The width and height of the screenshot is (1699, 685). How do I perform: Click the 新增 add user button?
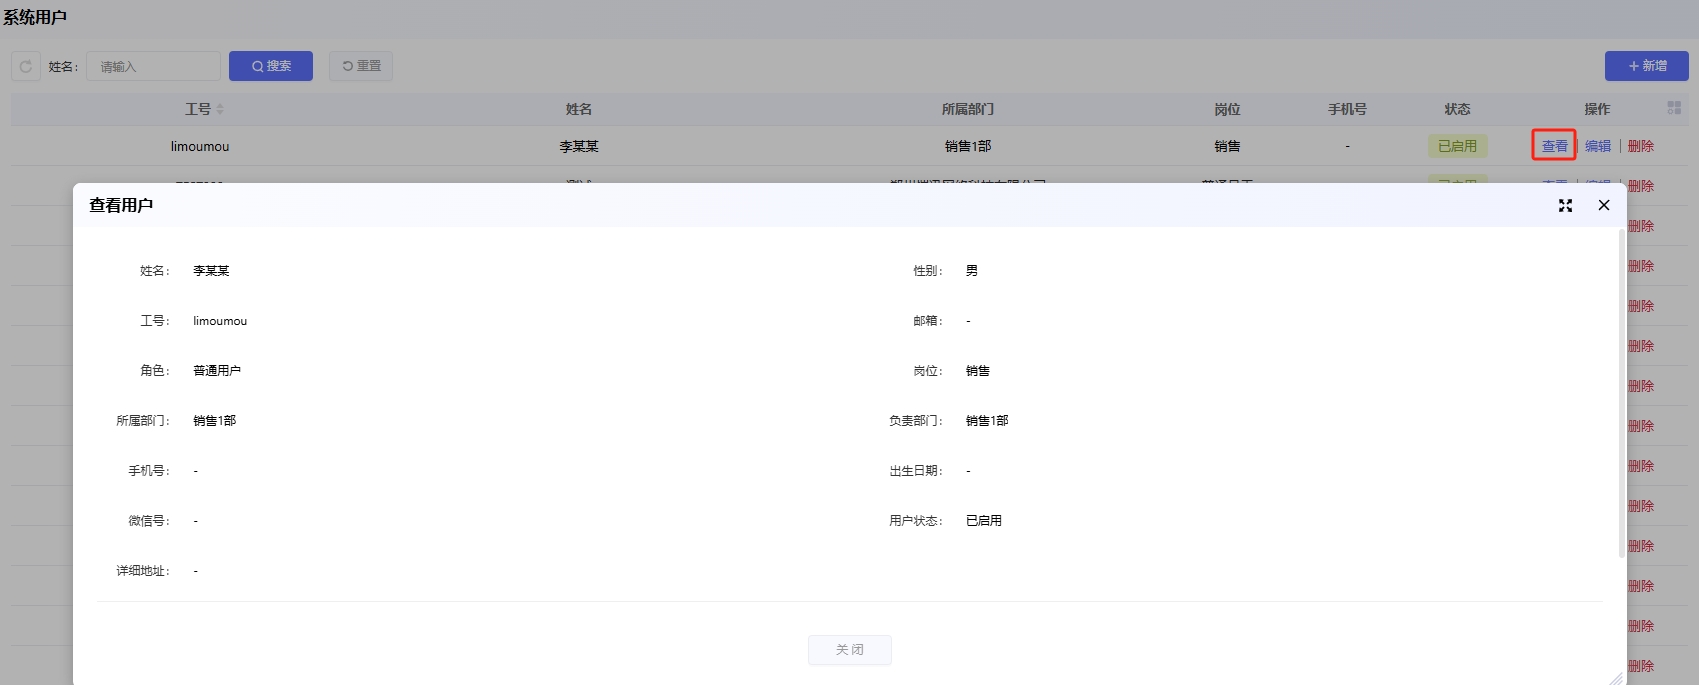pyautogui.click(x=1646, y=66)
